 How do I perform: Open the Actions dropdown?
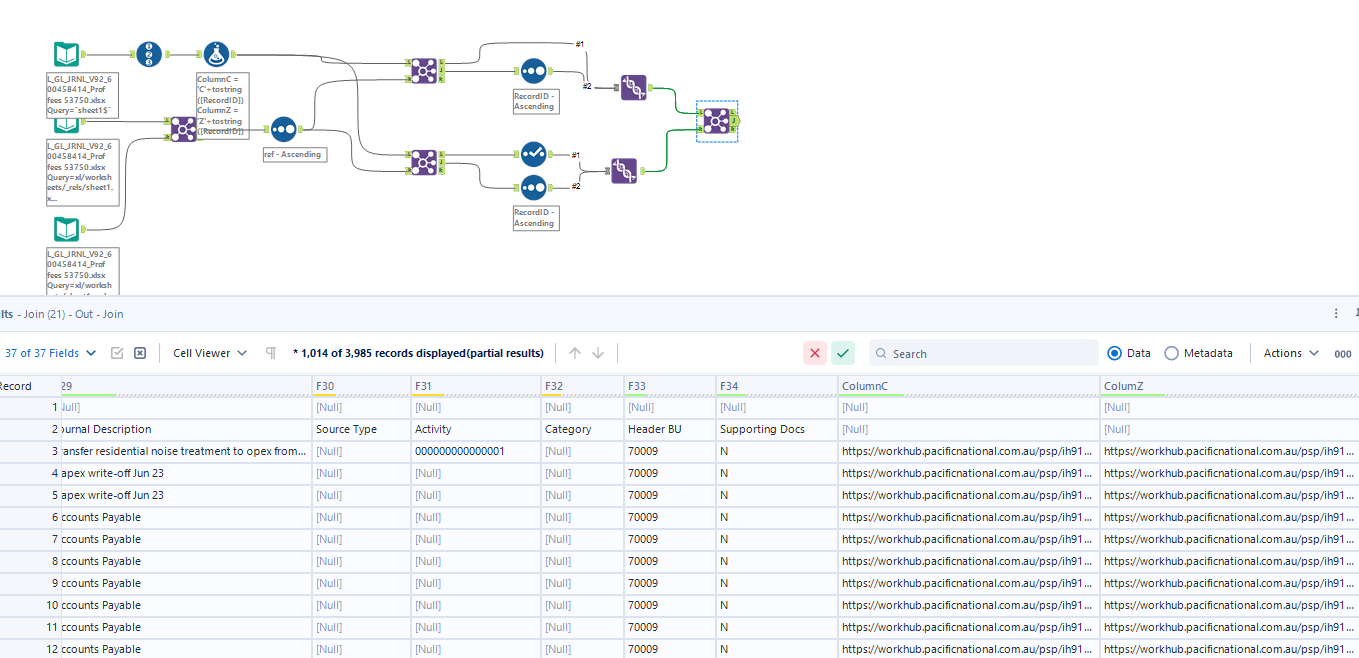(1290, 353)
